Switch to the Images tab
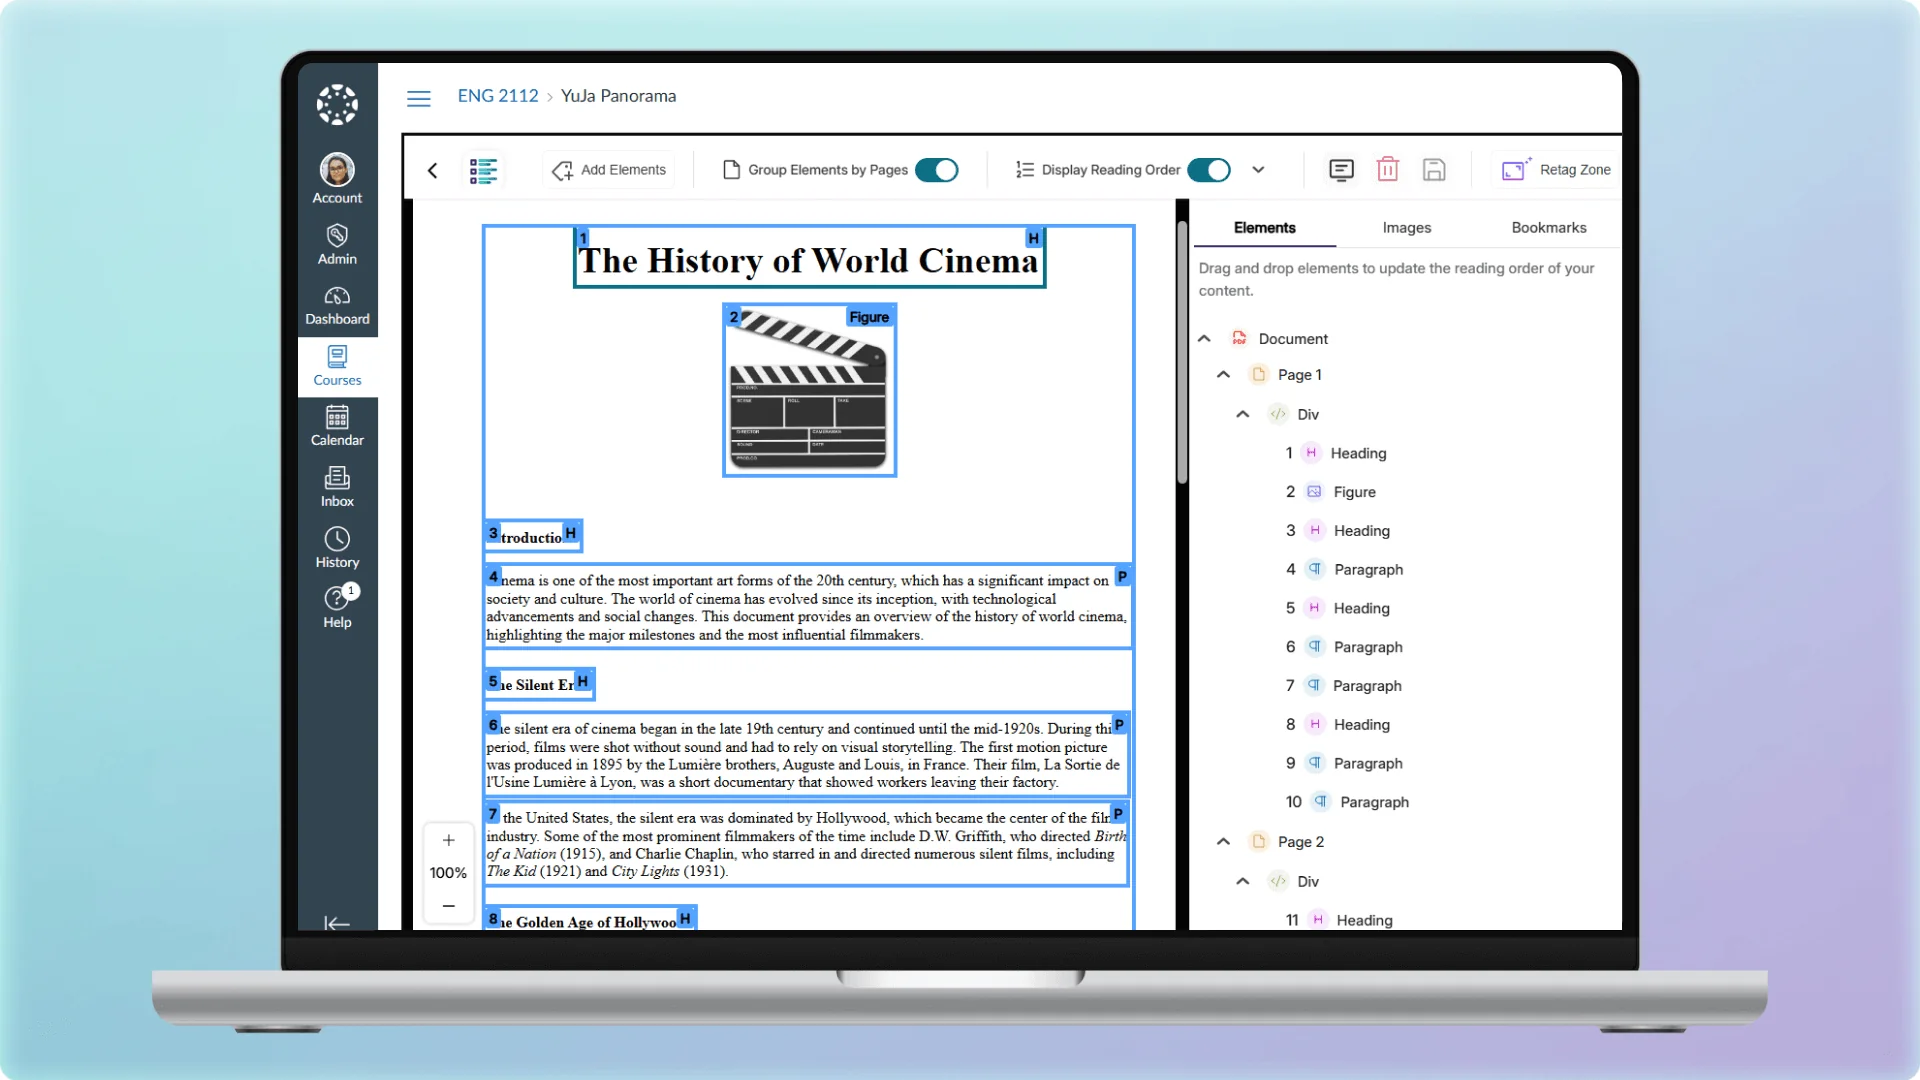The width and height of the screenshot is (1920, 1080). (1406, 228)
